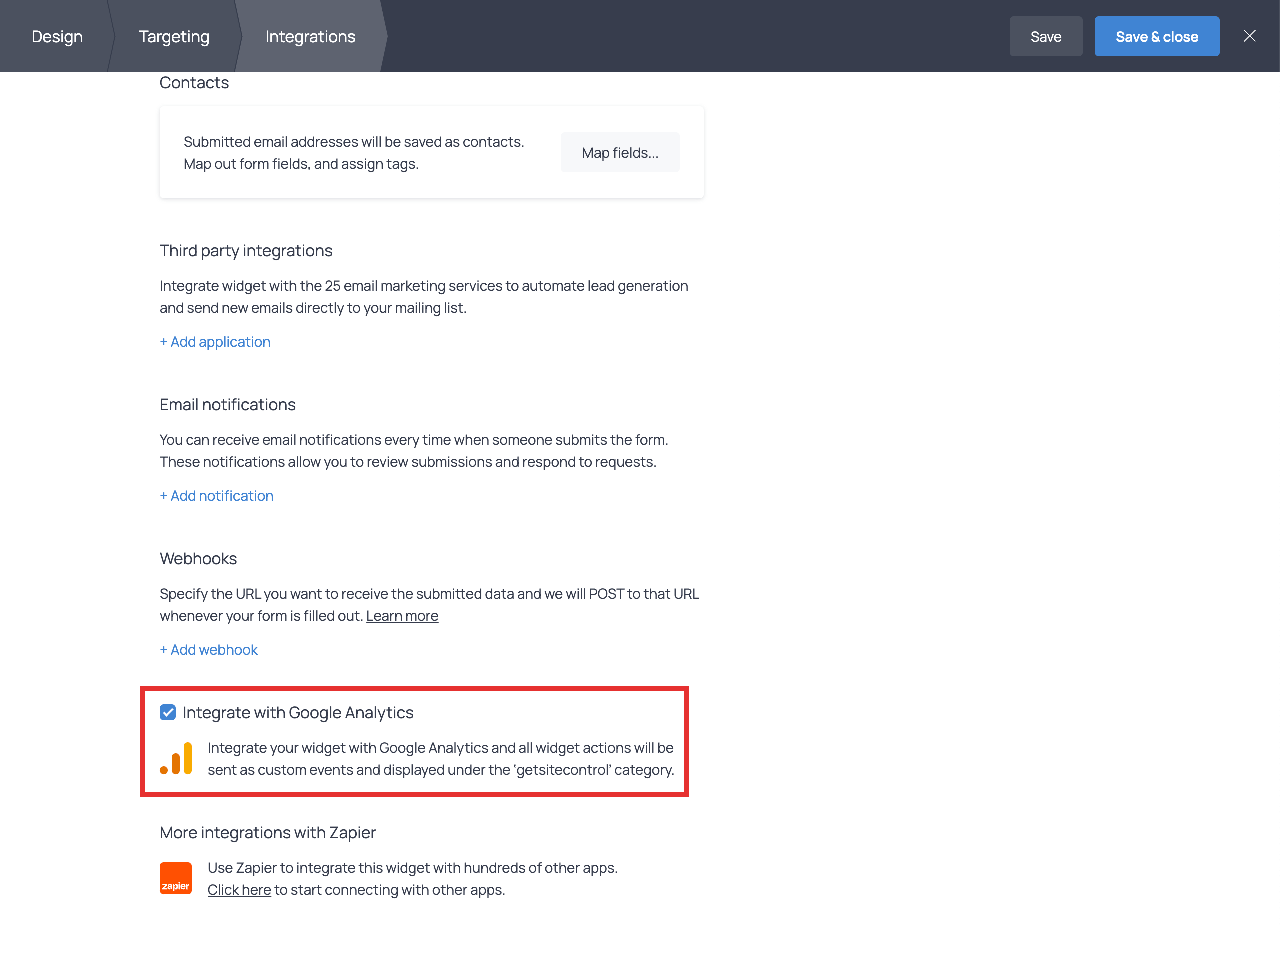The width and height of the screenshot is (1280, 960).
Task: Click the orange Zapier logo icon
Action: coord(176,878)
